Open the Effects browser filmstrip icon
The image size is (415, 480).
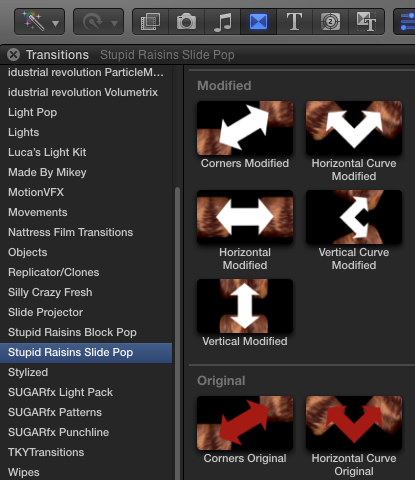(x=151, y=22)
